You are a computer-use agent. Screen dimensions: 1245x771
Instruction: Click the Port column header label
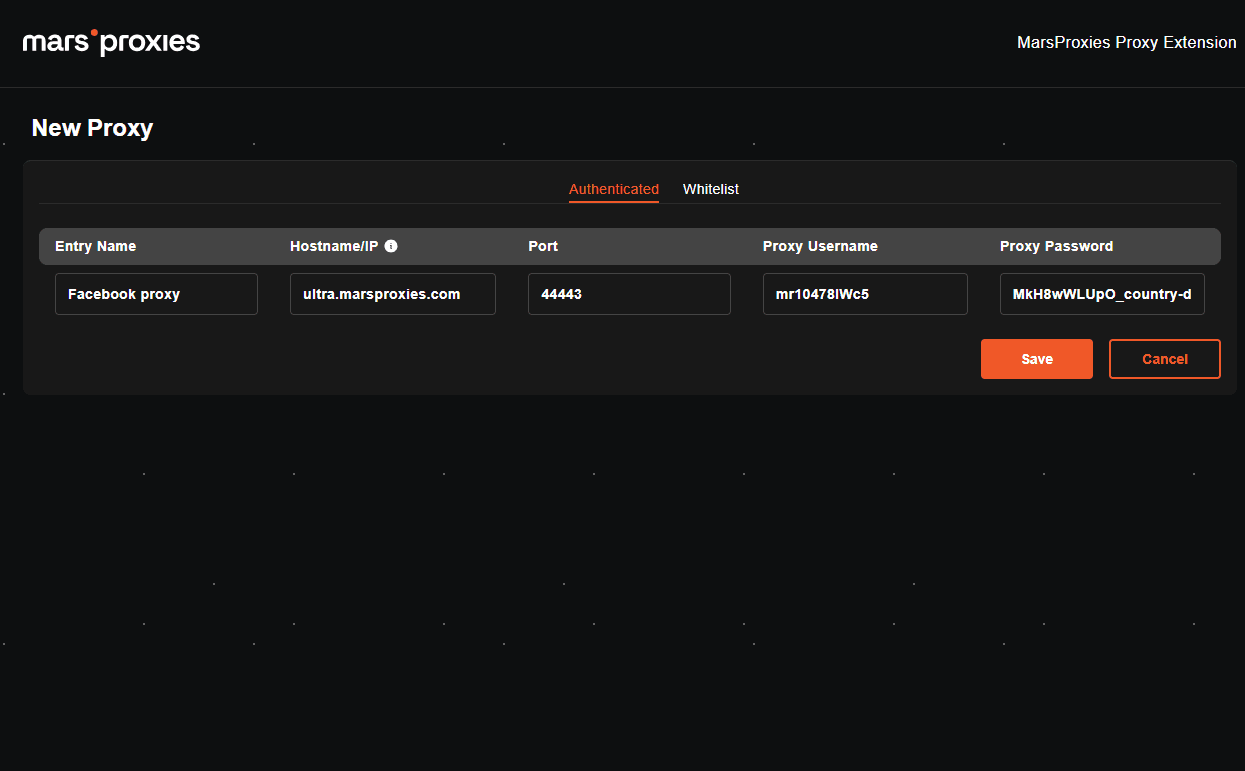pyautogui.click(x=543, y=246)
